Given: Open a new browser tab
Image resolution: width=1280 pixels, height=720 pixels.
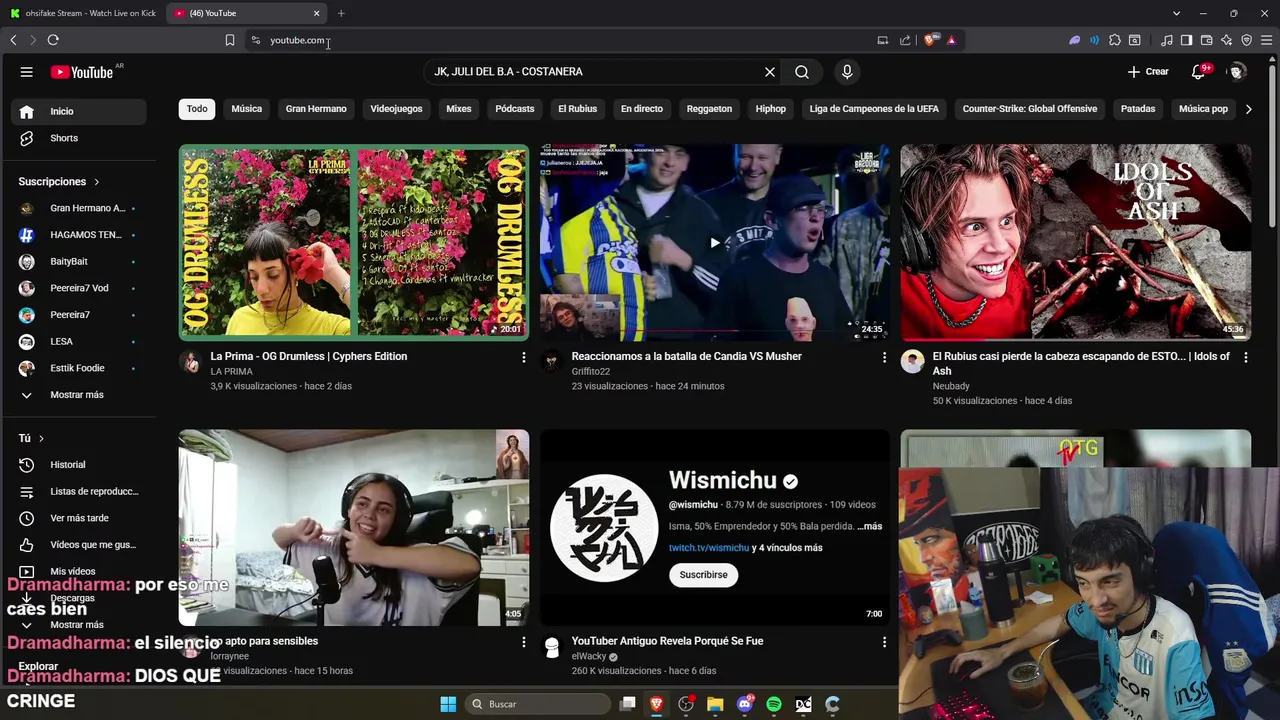Looking at the screenshot, I should pyautogui.click(x=341, y=13).
